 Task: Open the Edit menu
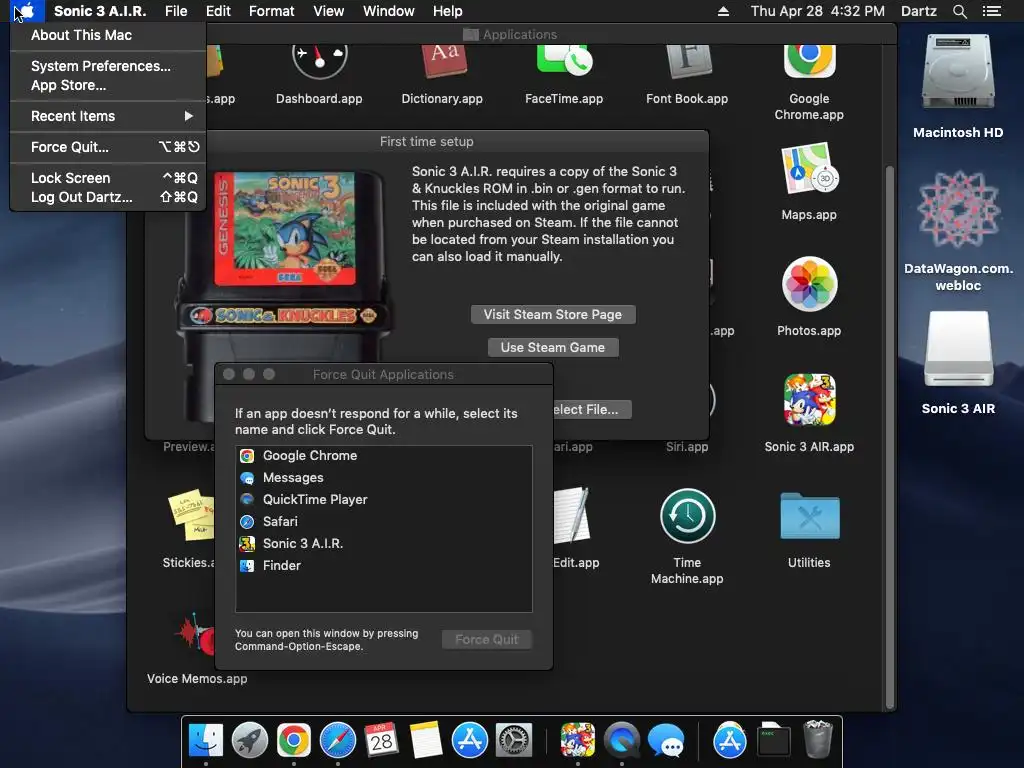(x=218, y=11)
